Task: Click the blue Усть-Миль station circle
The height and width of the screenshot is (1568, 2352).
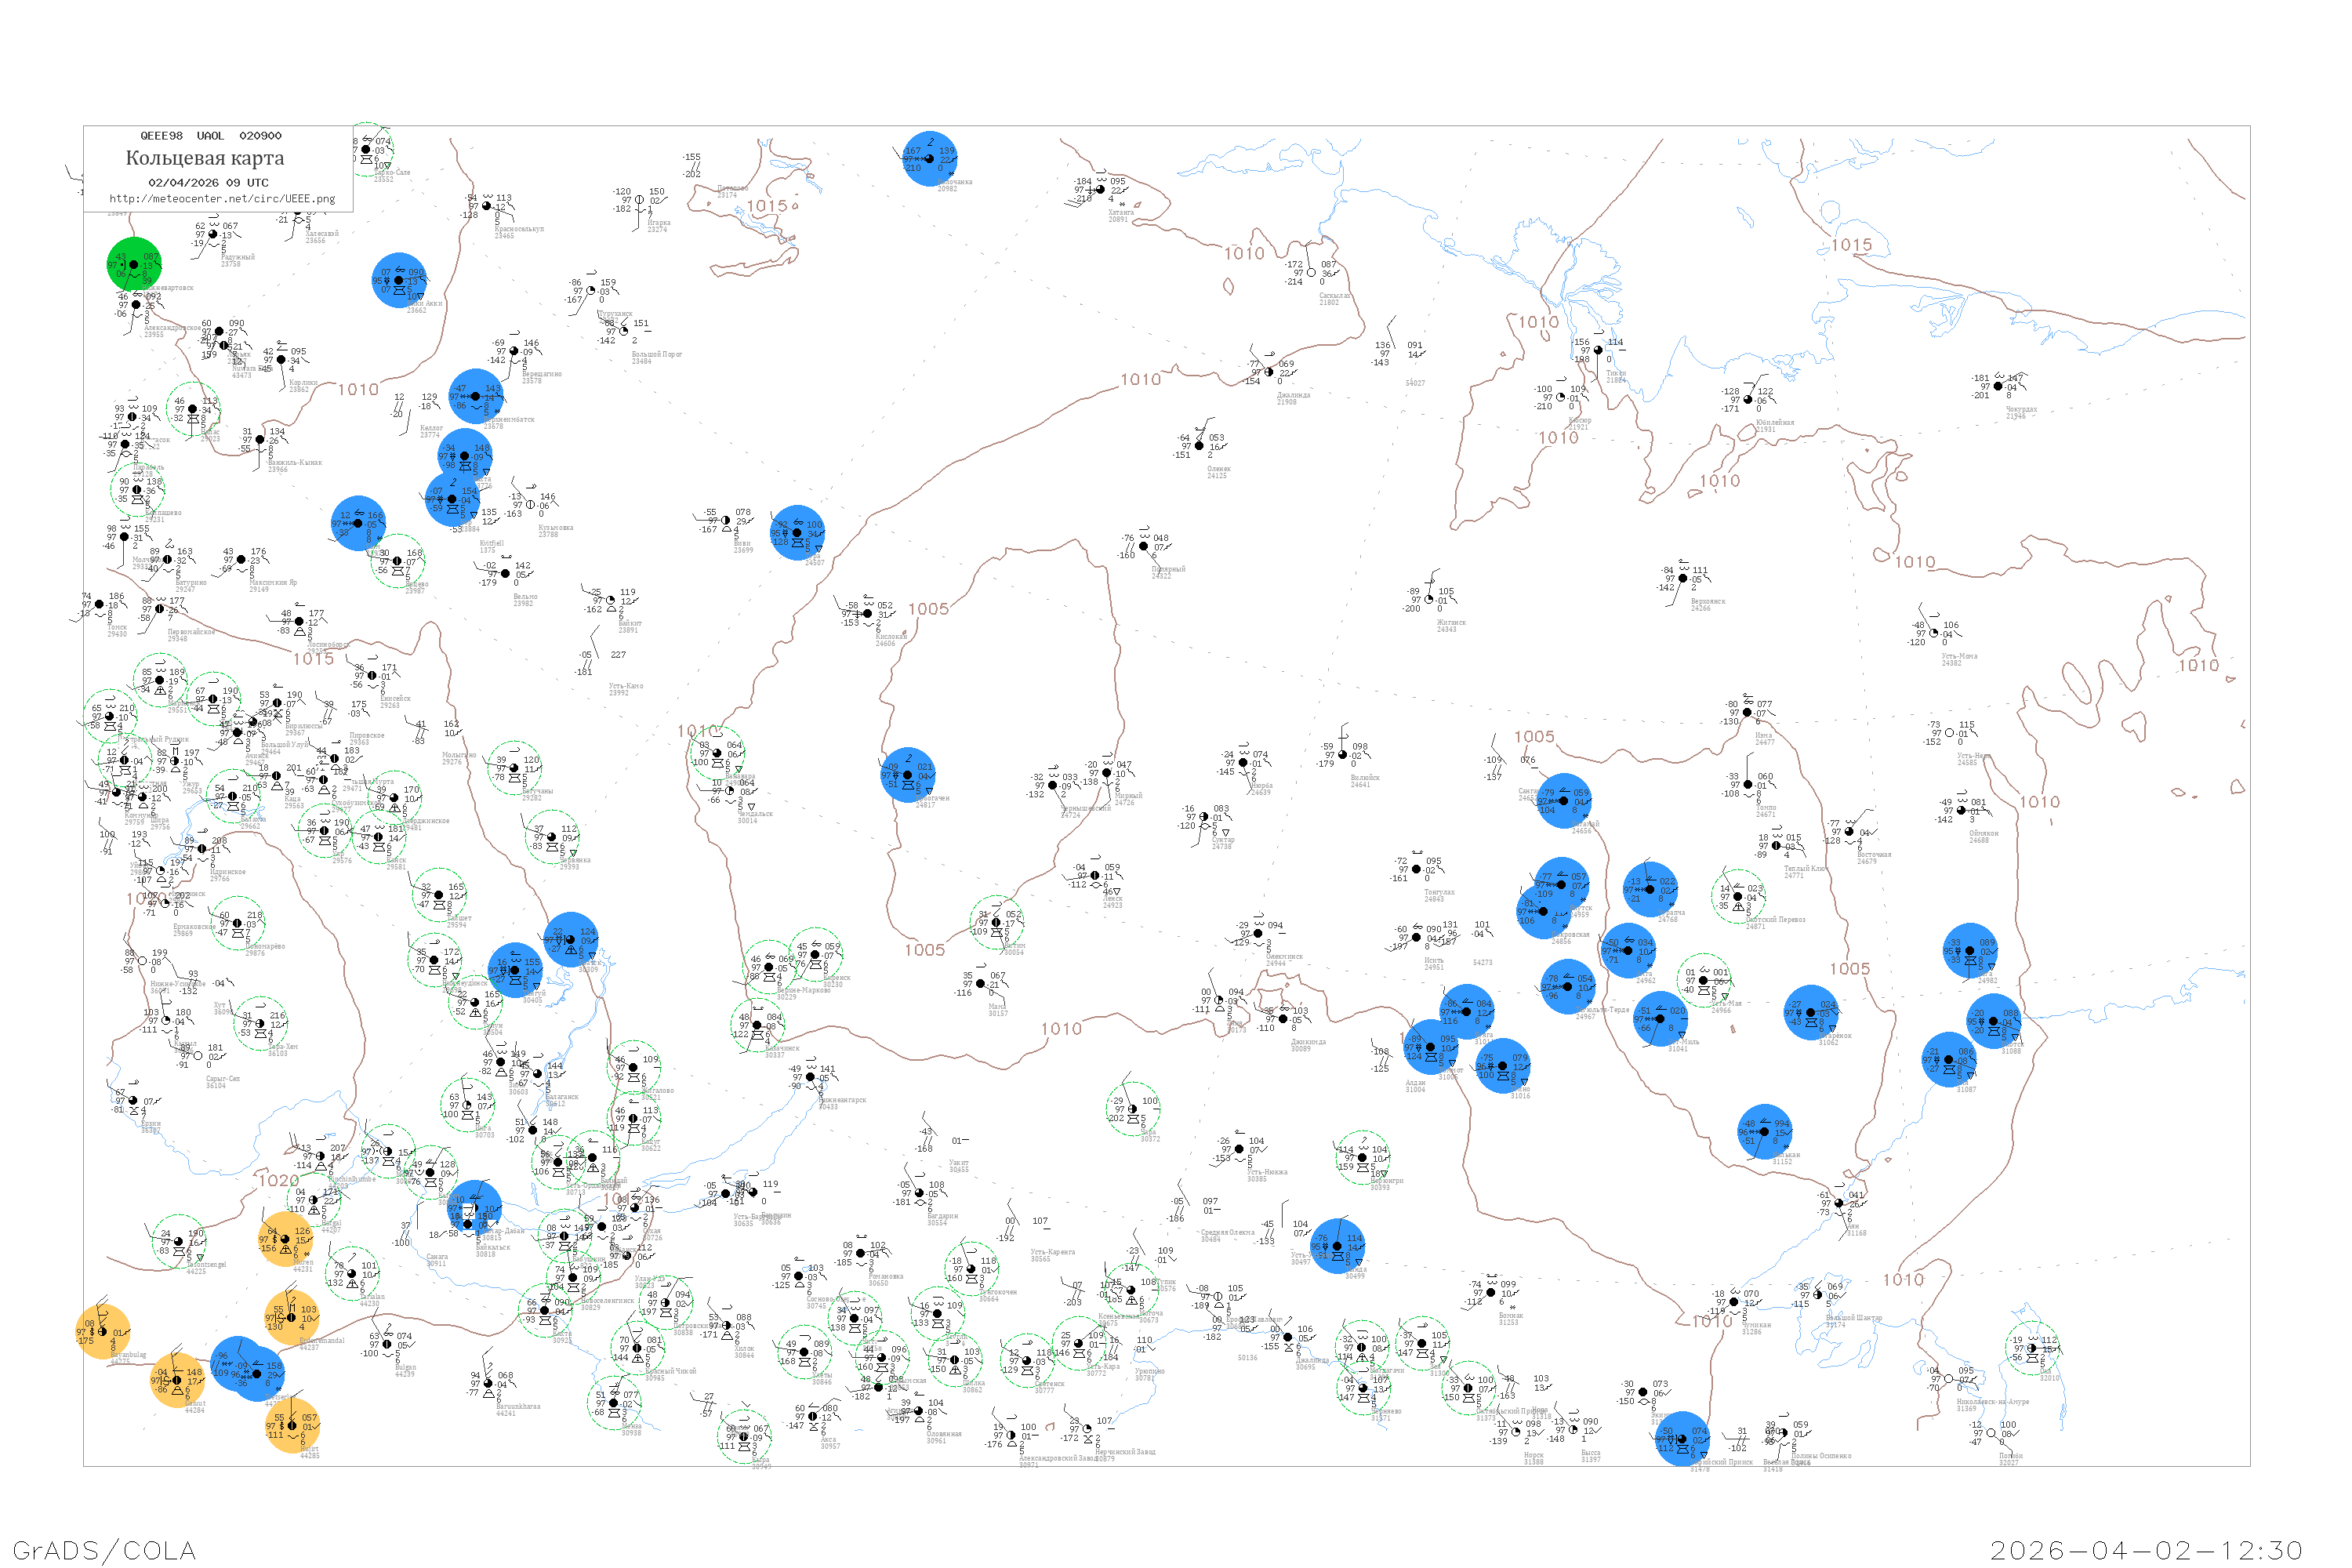Action: (x=1660, y=1019)
